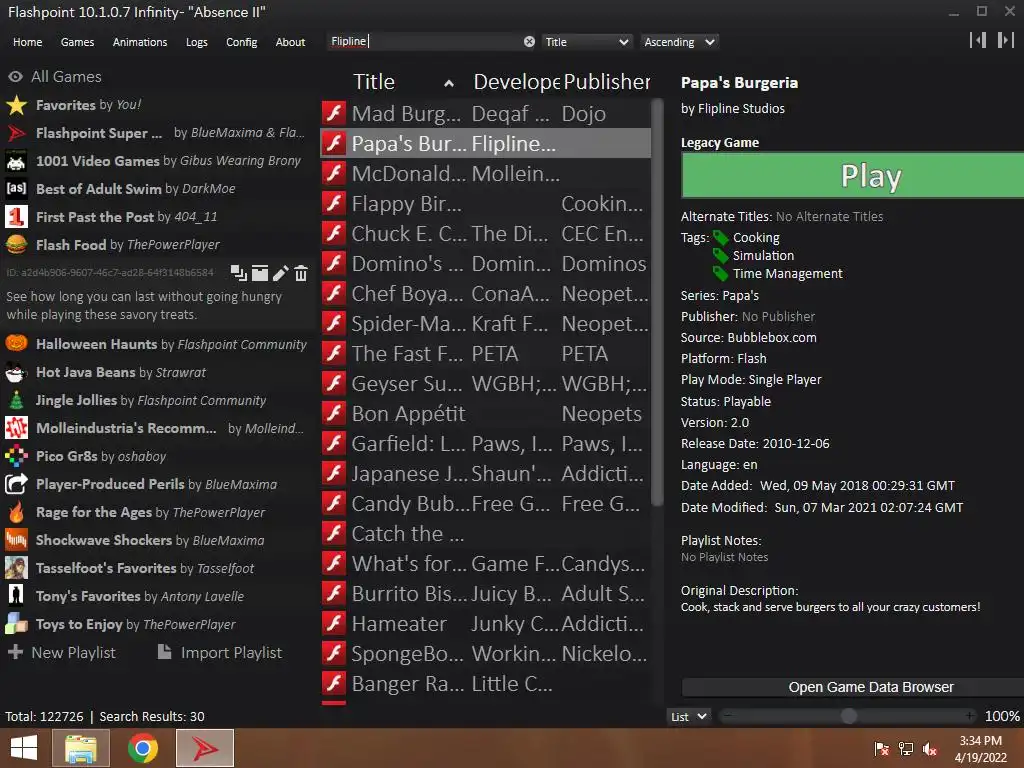Clear the search field text
The width and height of the screenshot is (1024, 768).
529,42
